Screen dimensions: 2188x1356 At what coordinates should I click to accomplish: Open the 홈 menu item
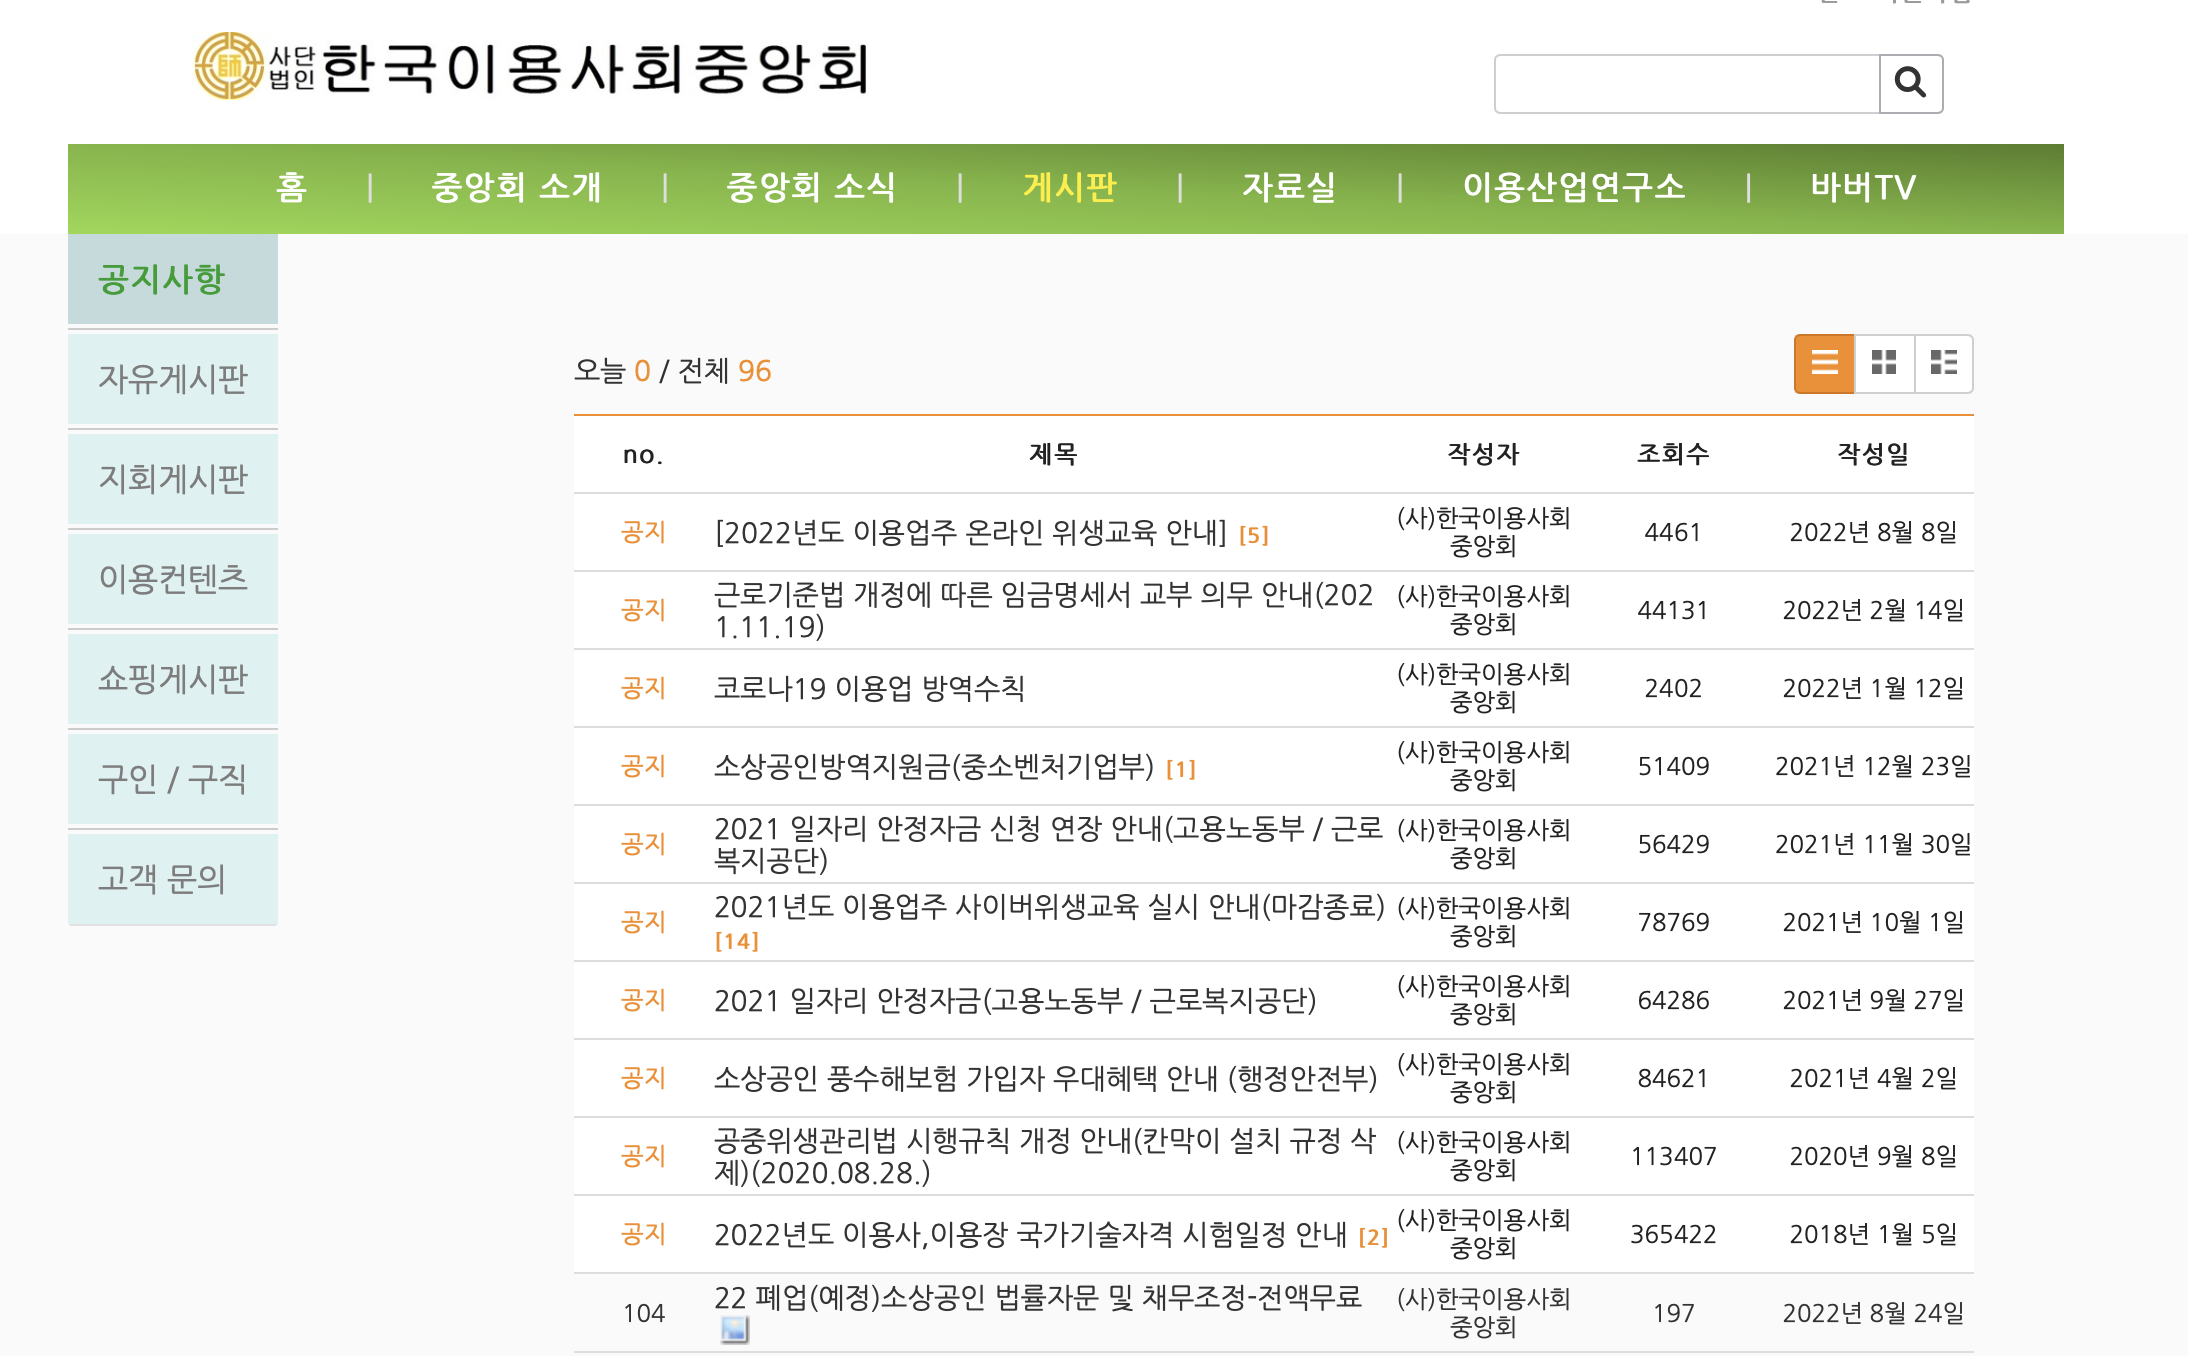pos(291,187)
